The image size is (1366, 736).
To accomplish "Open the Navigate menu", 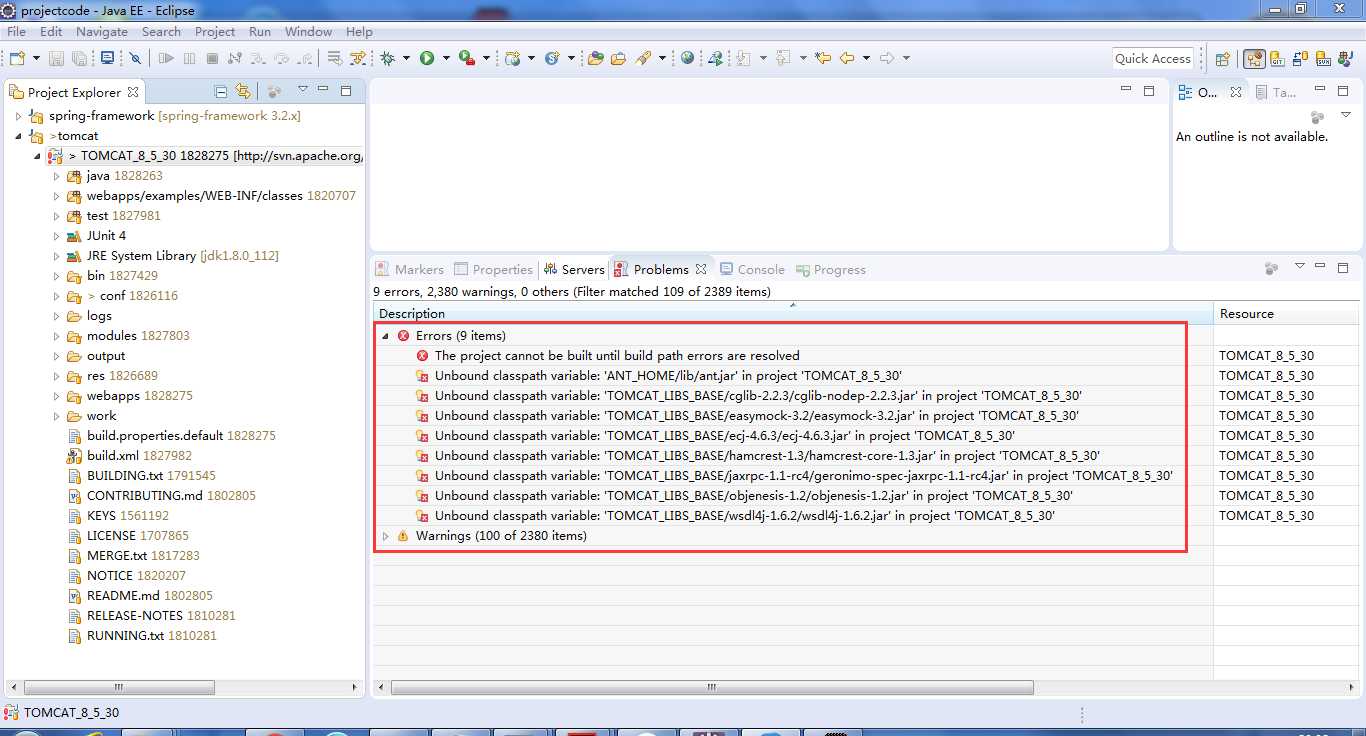I will 102,31.
